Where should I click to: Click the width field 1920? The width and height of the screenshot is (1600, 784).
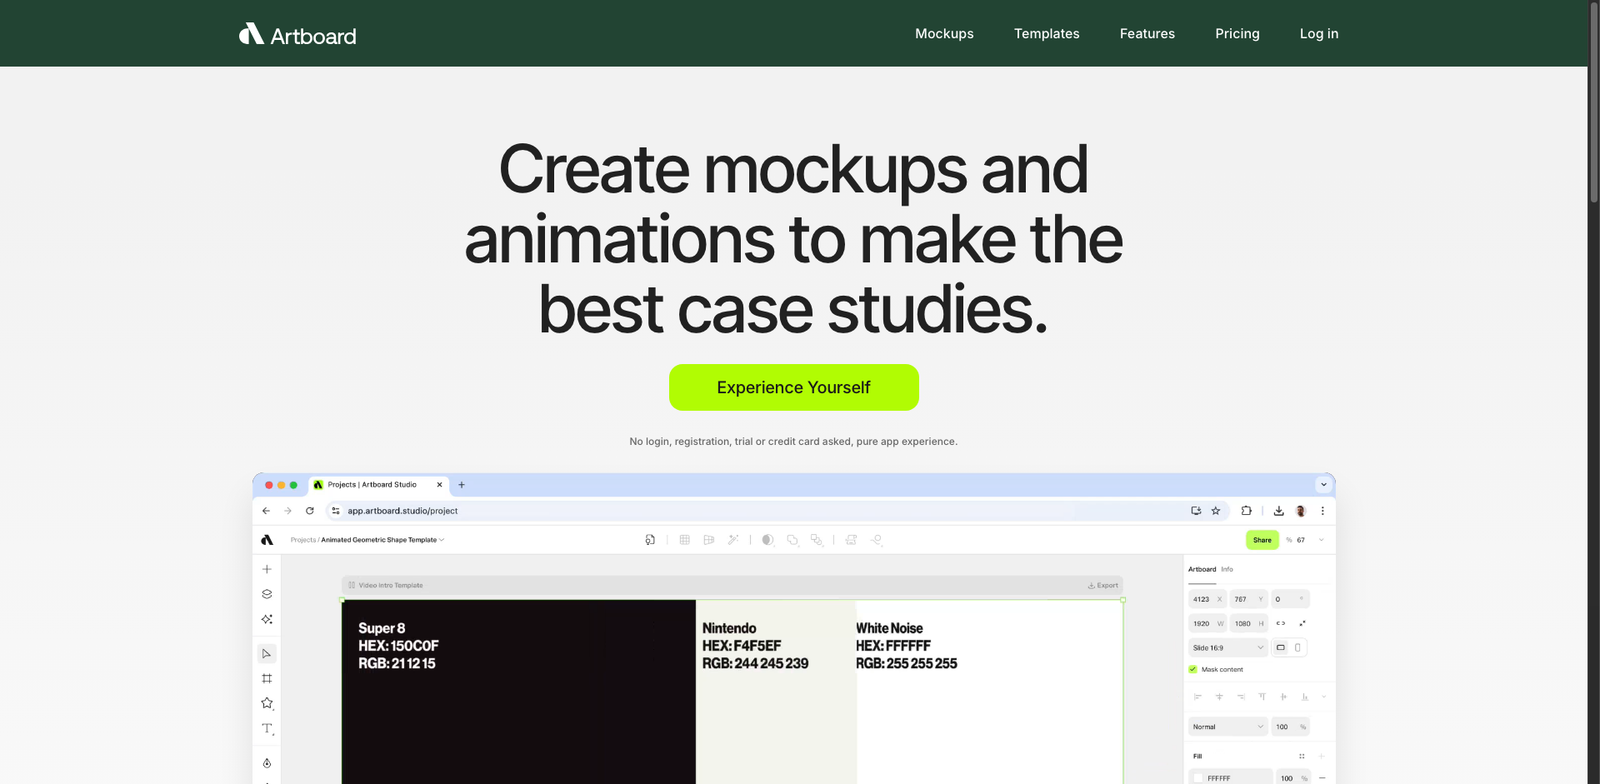point(1207,623)
